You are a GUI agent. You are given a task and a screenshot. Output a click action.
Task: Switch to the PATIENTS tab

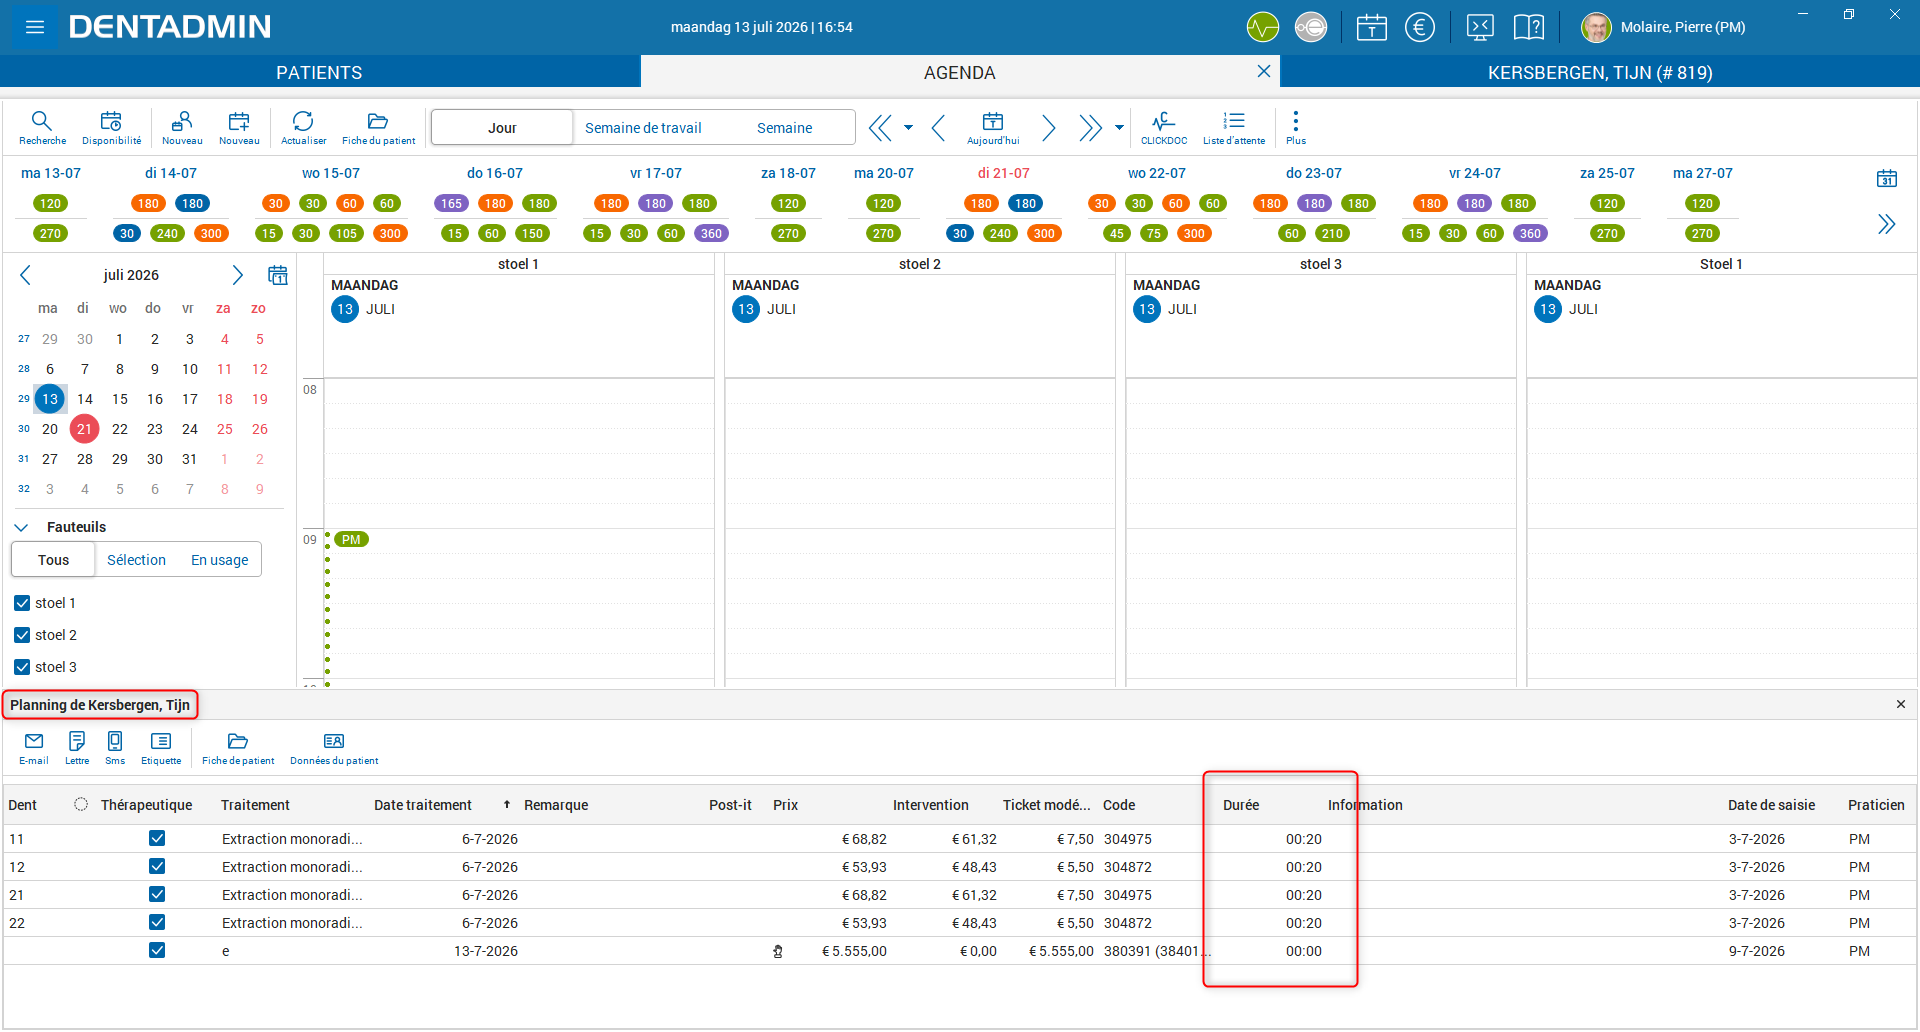tap(320, 72)
